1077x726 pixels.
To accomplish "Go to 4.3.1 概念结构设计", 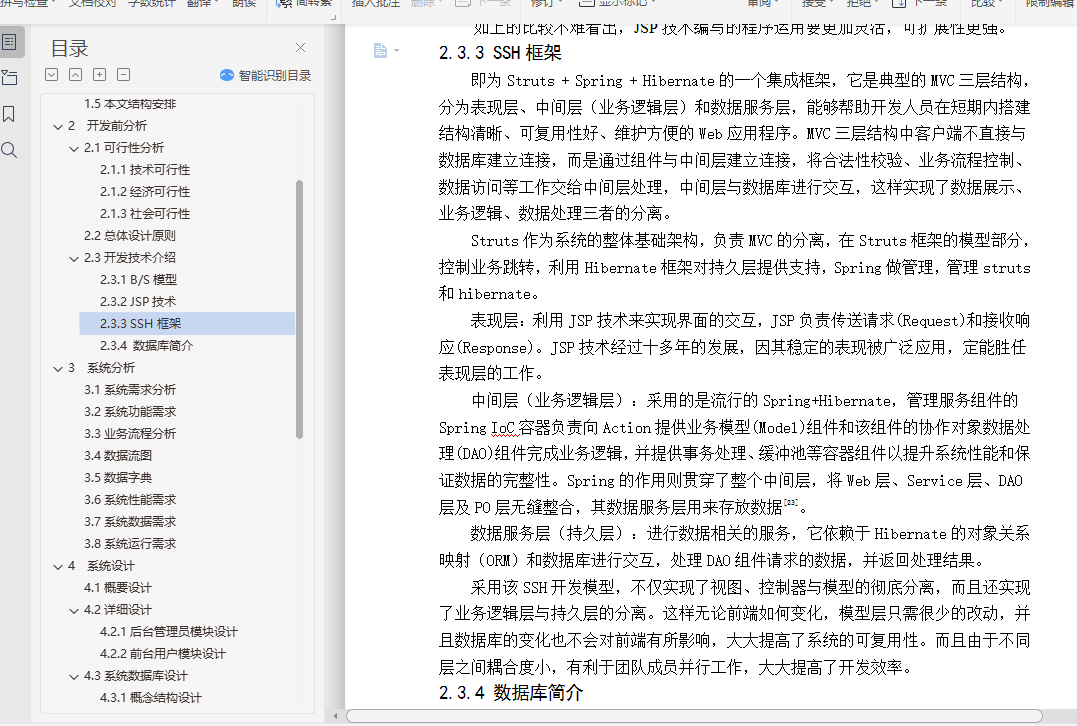I will coord(150,698).
